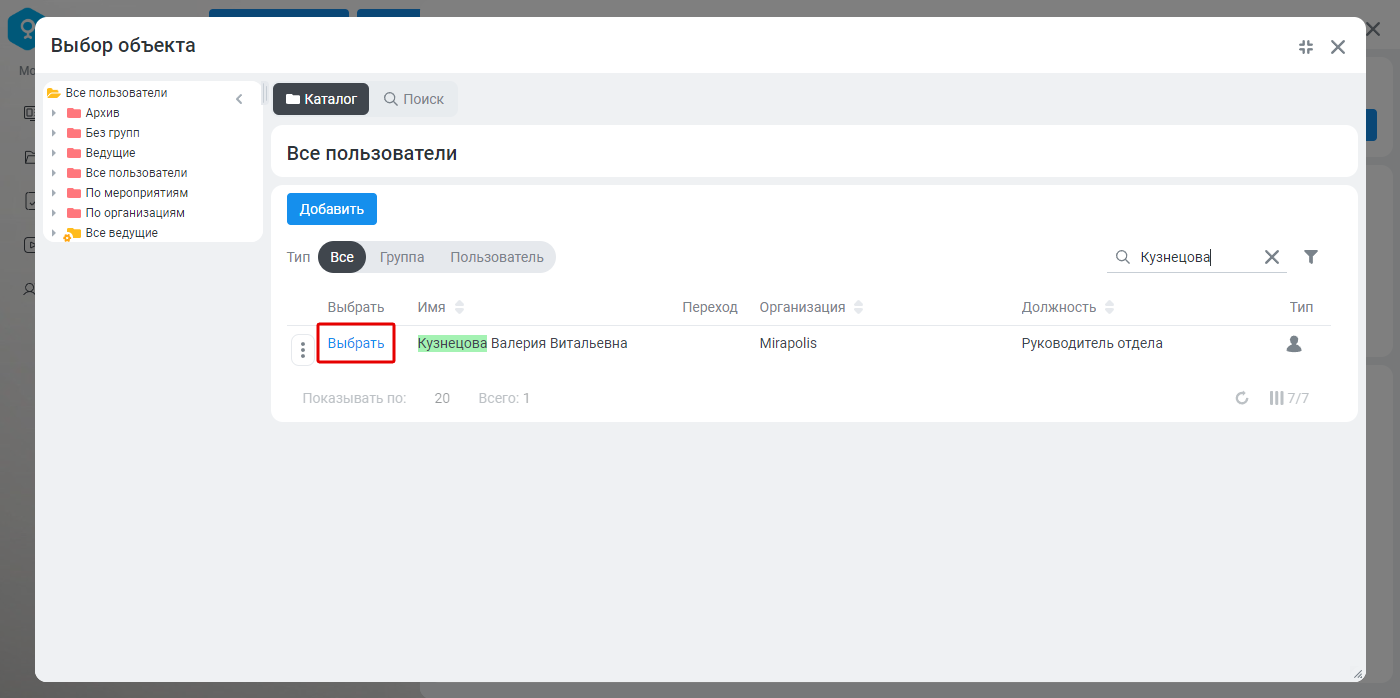Click the Всего: 1 total count
This screenshot has width=1400, height=698.
pos(504,398)
